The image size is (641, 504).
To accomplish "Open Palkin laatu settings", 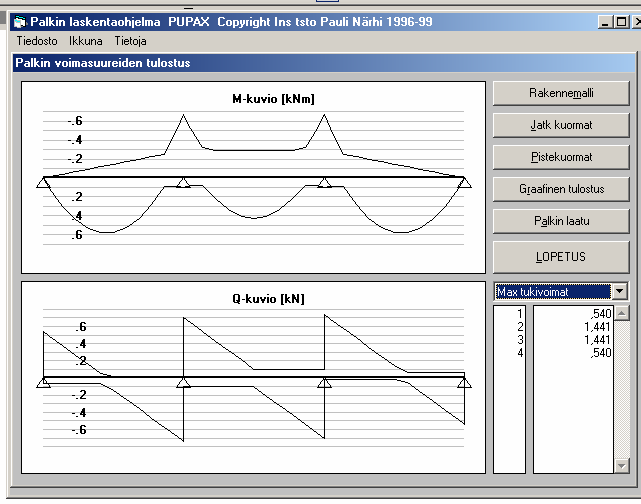I will click(561, 221).
